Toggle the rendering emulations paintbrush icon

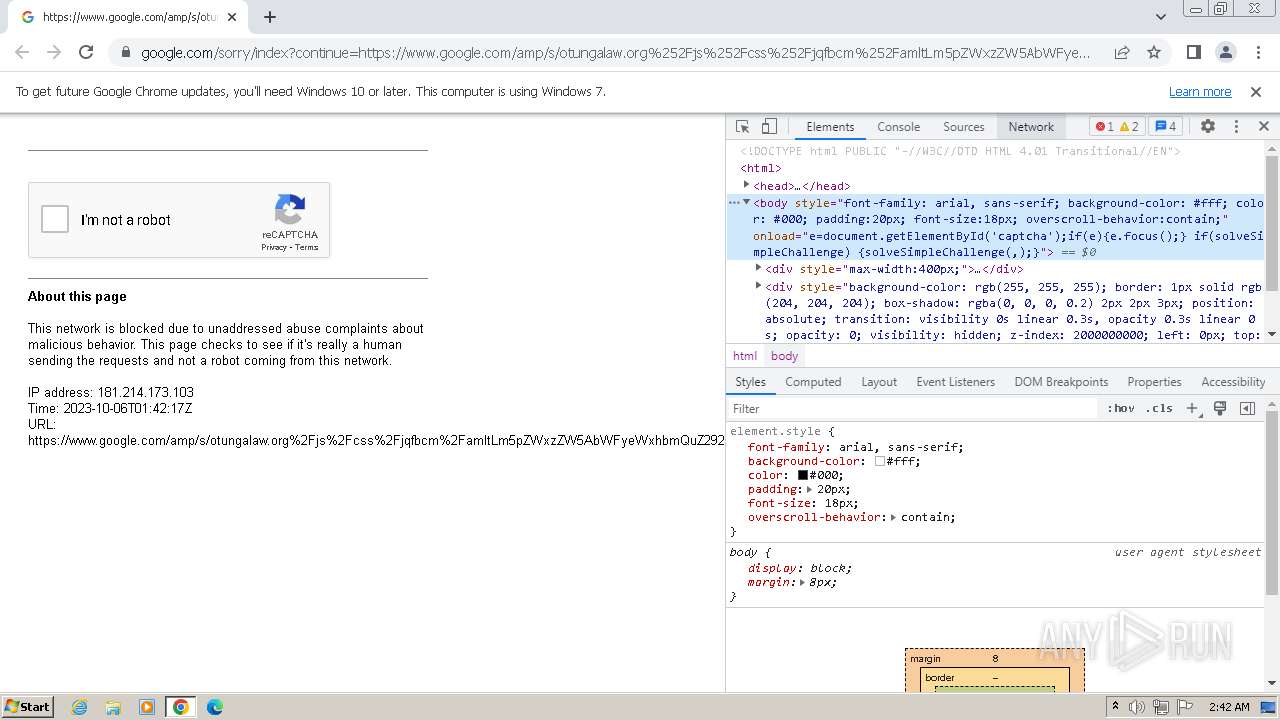pos(1220,408)
